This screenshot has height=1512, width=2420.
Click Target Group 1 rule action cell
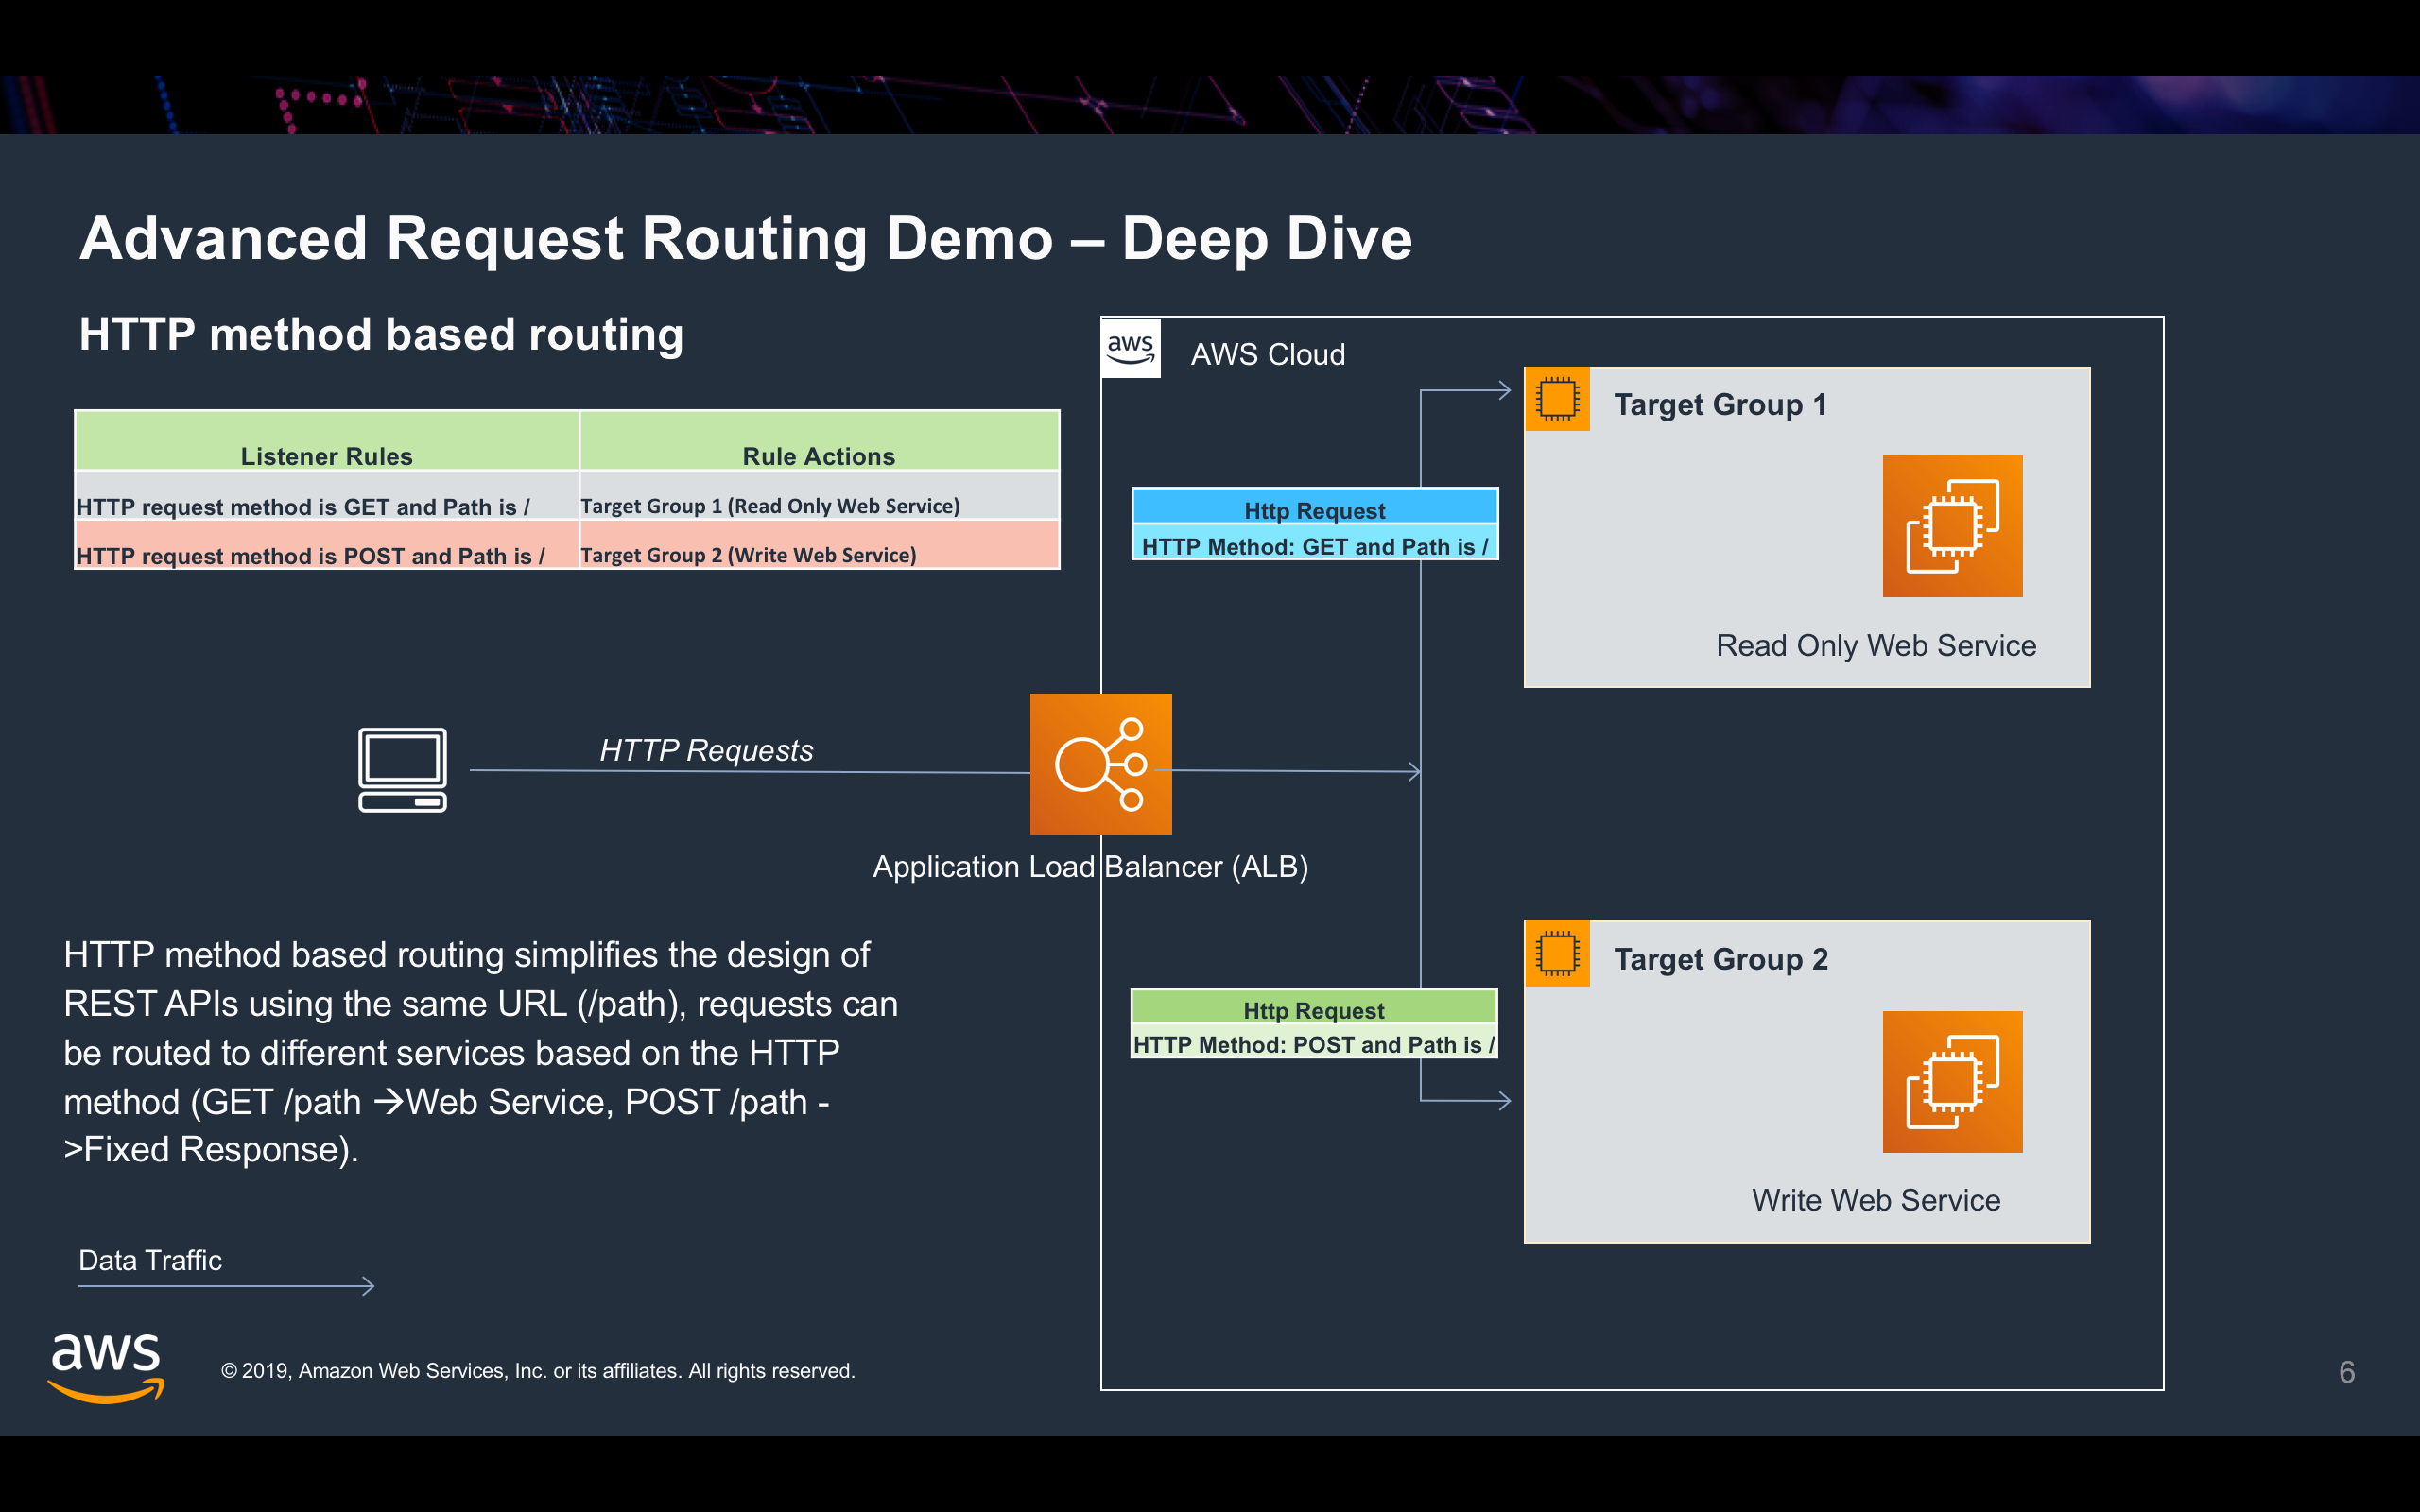click(x=770, y=506)
